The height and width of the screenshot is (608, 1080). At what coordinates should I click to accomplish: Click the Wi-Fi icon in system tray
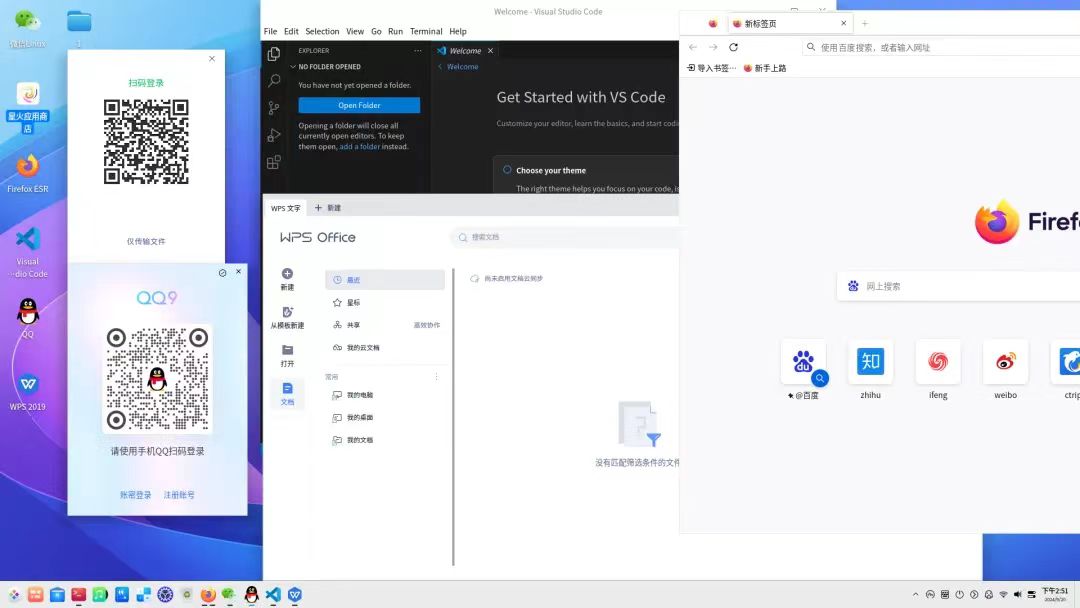[1003, 594]
